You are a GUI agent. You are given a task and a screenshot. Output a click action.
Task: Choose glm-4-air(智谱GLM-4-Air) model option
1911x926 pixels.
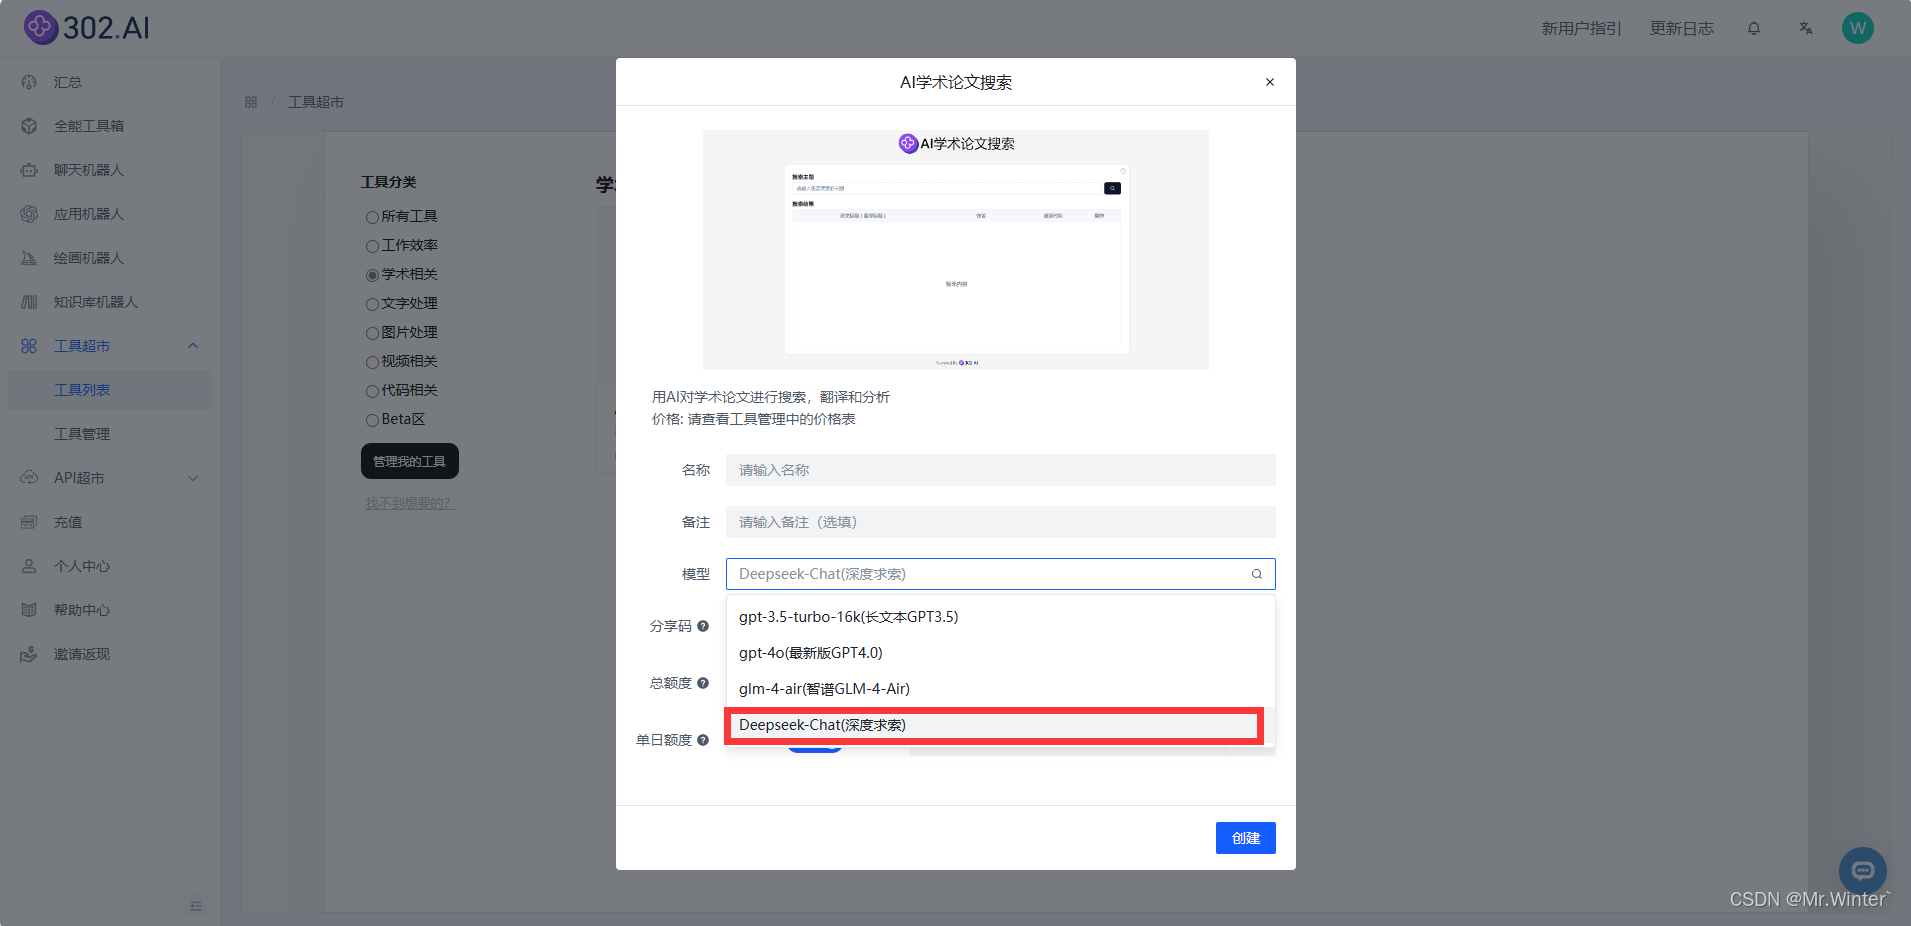click(x=1000, y=689)
